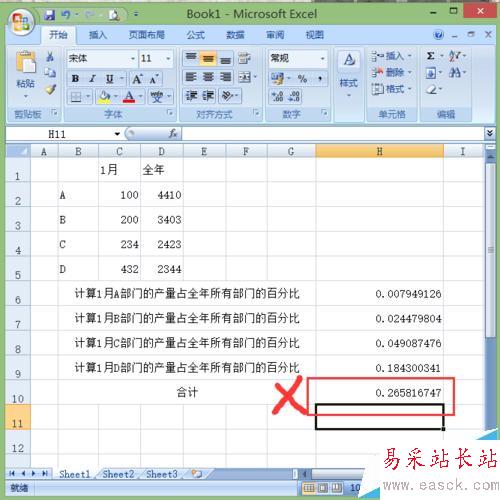Increase decimal places
Viewport: 500px width, 500px height.
pyautogui.click(x=277, y=96)
